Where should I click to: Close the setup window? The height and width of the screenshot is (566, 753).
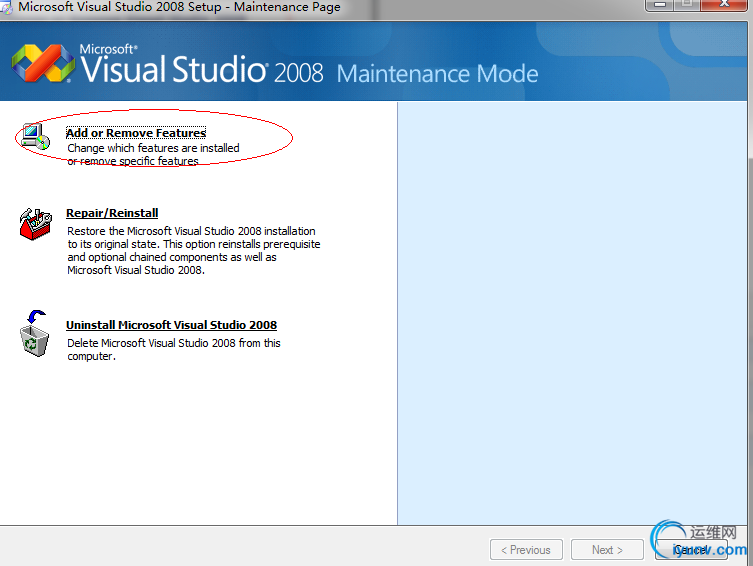[x=724, y=5]
